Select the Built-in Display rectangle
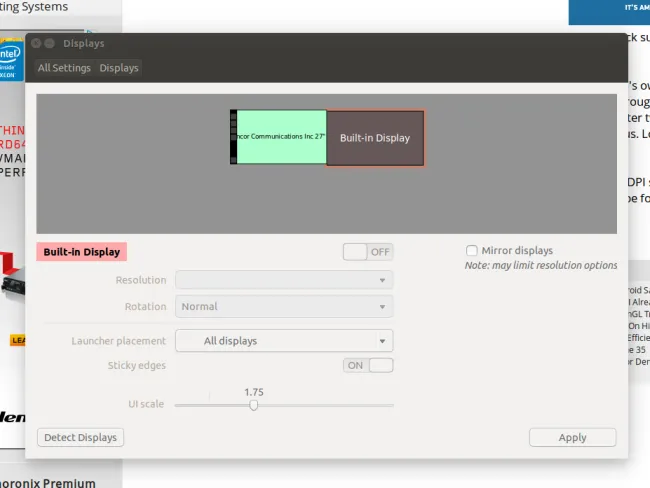The height and width of the screenshot is (488, 650). coord(375,138)
